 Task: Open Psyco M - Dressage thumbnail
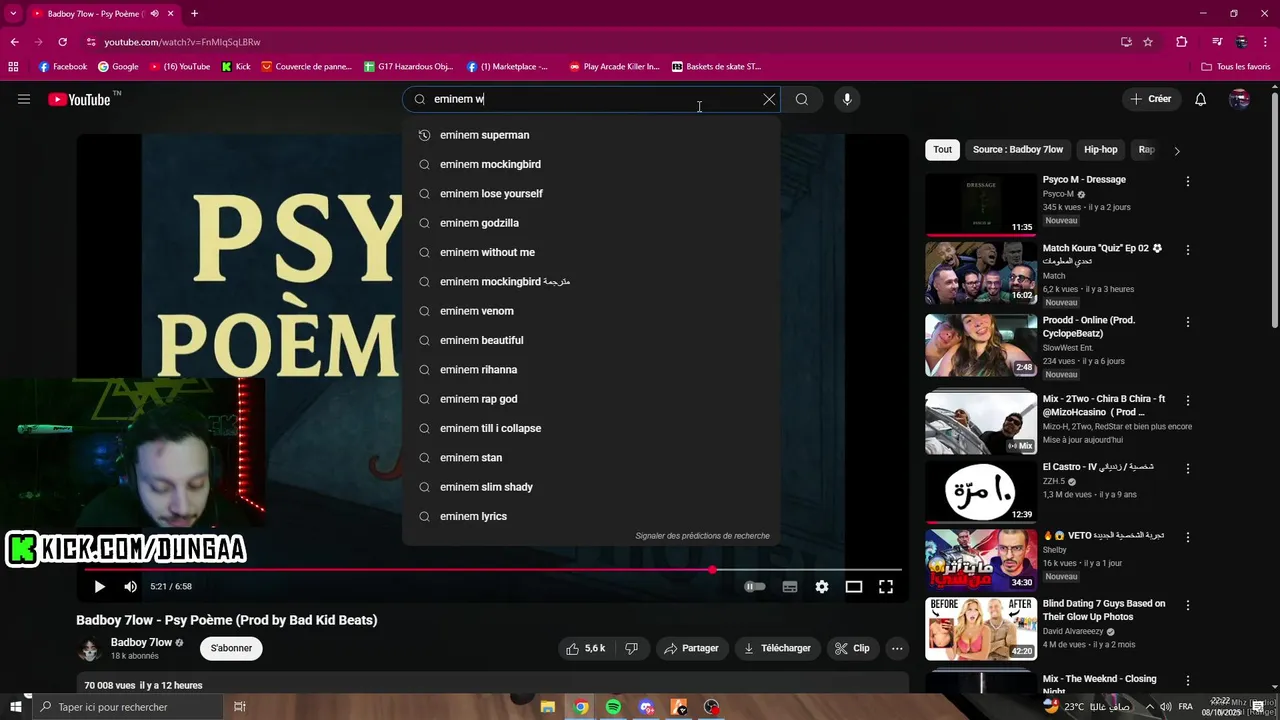tap(981, 205)
